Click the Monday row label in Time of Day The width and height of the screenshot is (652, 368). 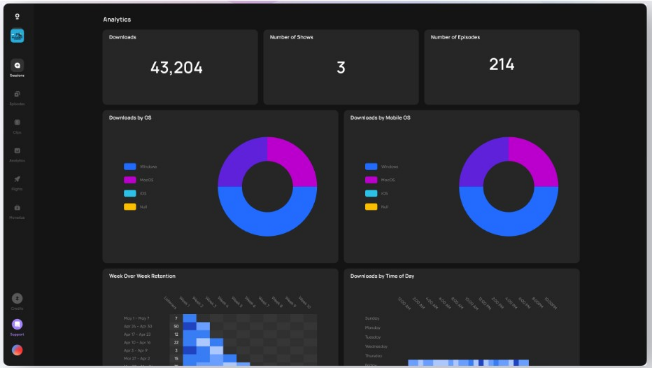click(373, 328)
